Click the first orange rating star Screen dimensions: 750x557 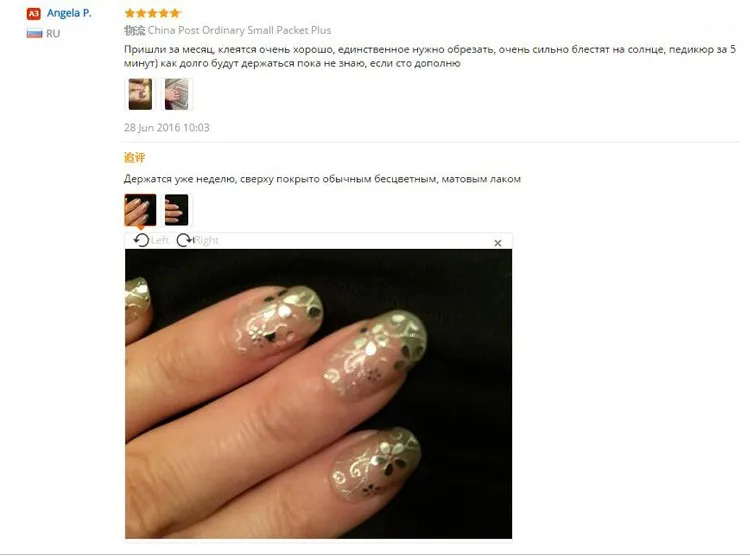130,13
